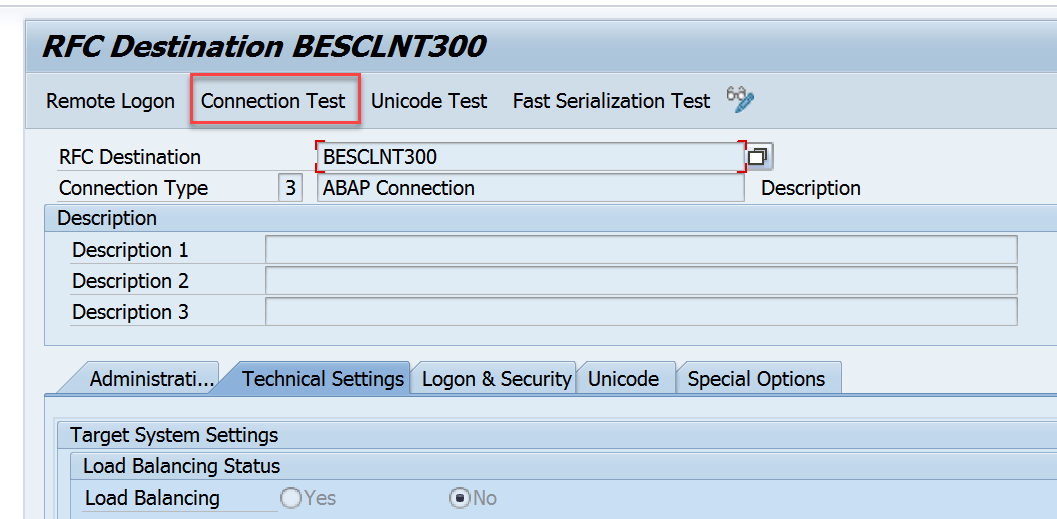Click the Remote Logon button
1057x519 pixels.
(110, 101)
